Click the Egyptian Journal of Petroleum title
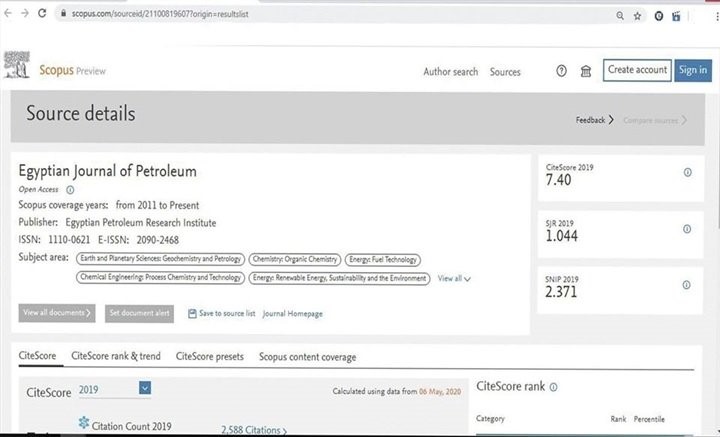Screen dimensions: 720x437 pyautogui.click(x=107, y=171)
